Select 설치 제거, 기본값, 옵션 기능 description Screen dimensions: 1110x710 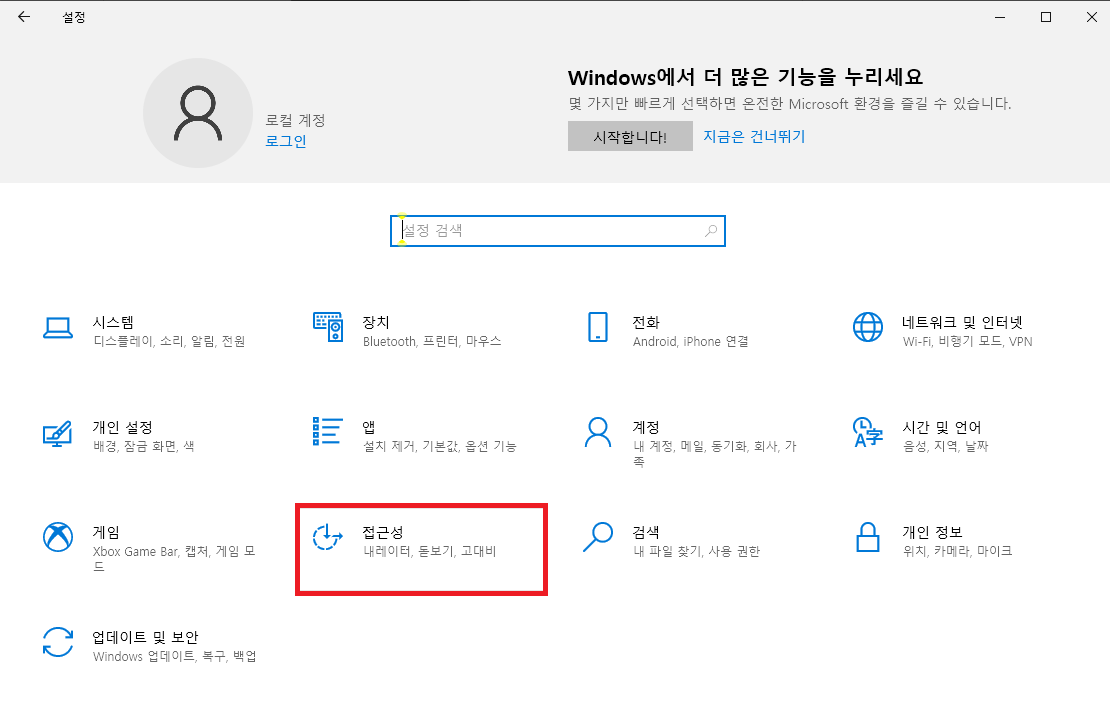440,446
